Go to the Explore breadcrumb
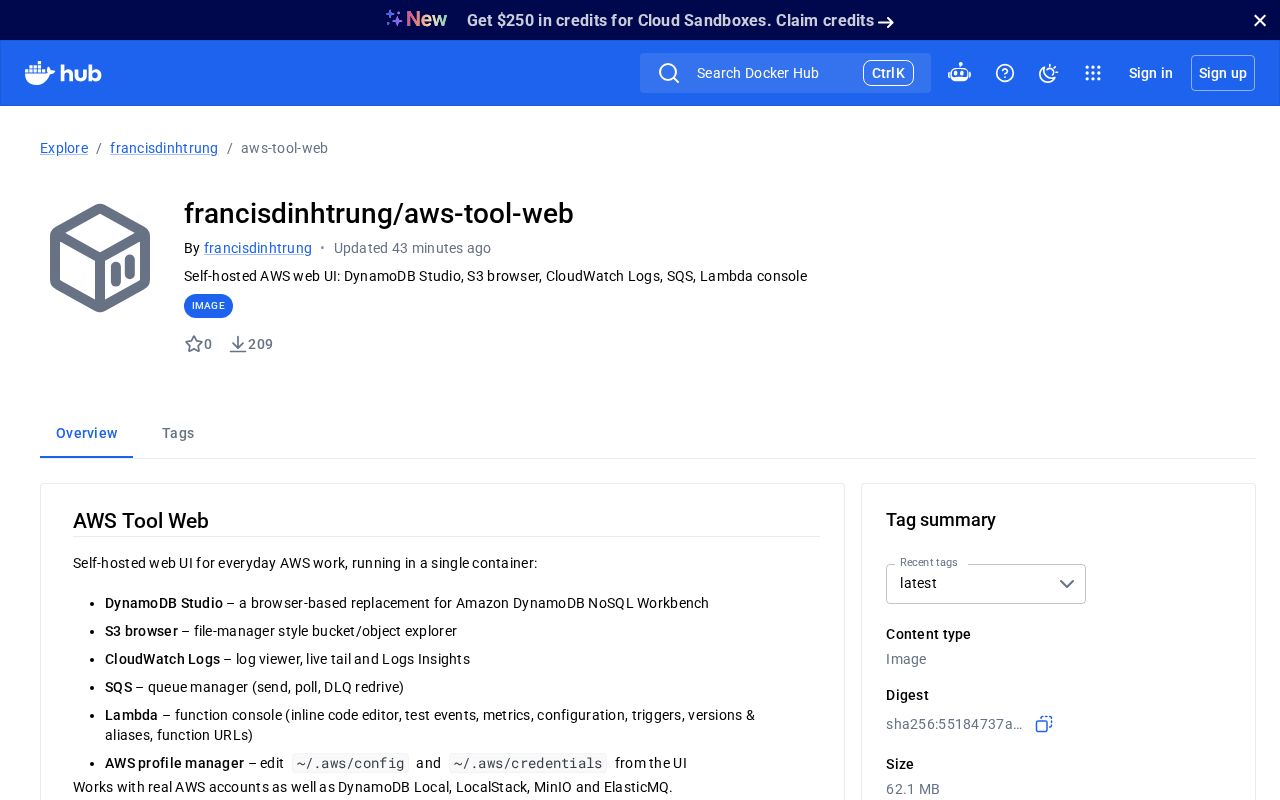The width and height of the screenshot is (1280, 800). [64, 148]
